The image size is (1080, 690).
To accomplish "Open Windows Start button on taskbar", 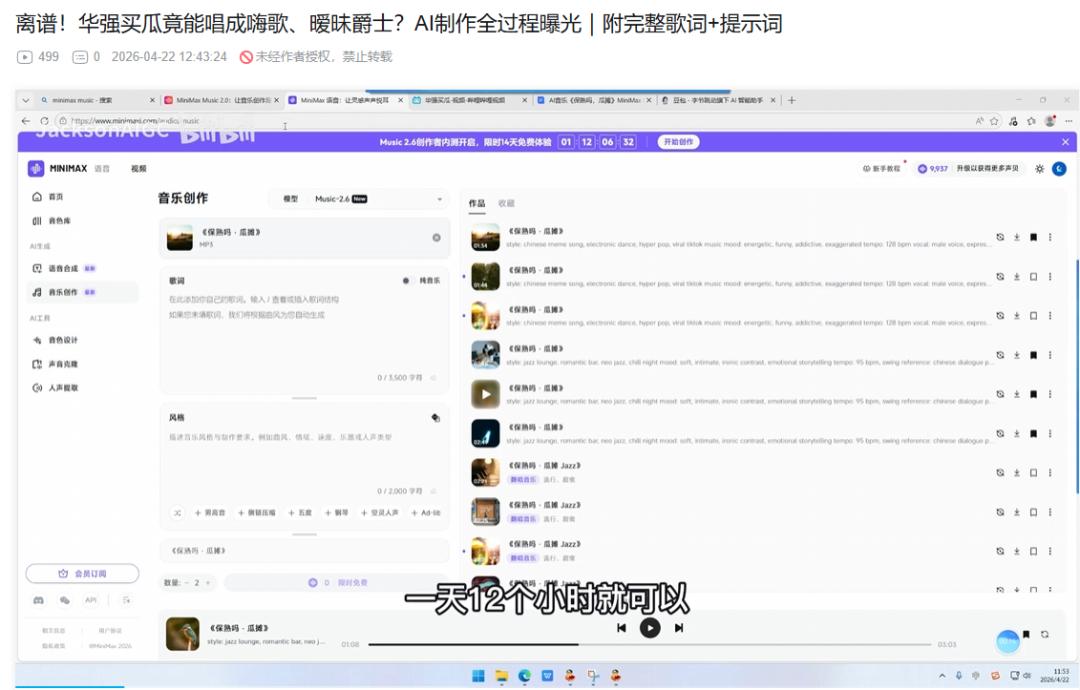I will pyautogui.click(x=478, y=676).
